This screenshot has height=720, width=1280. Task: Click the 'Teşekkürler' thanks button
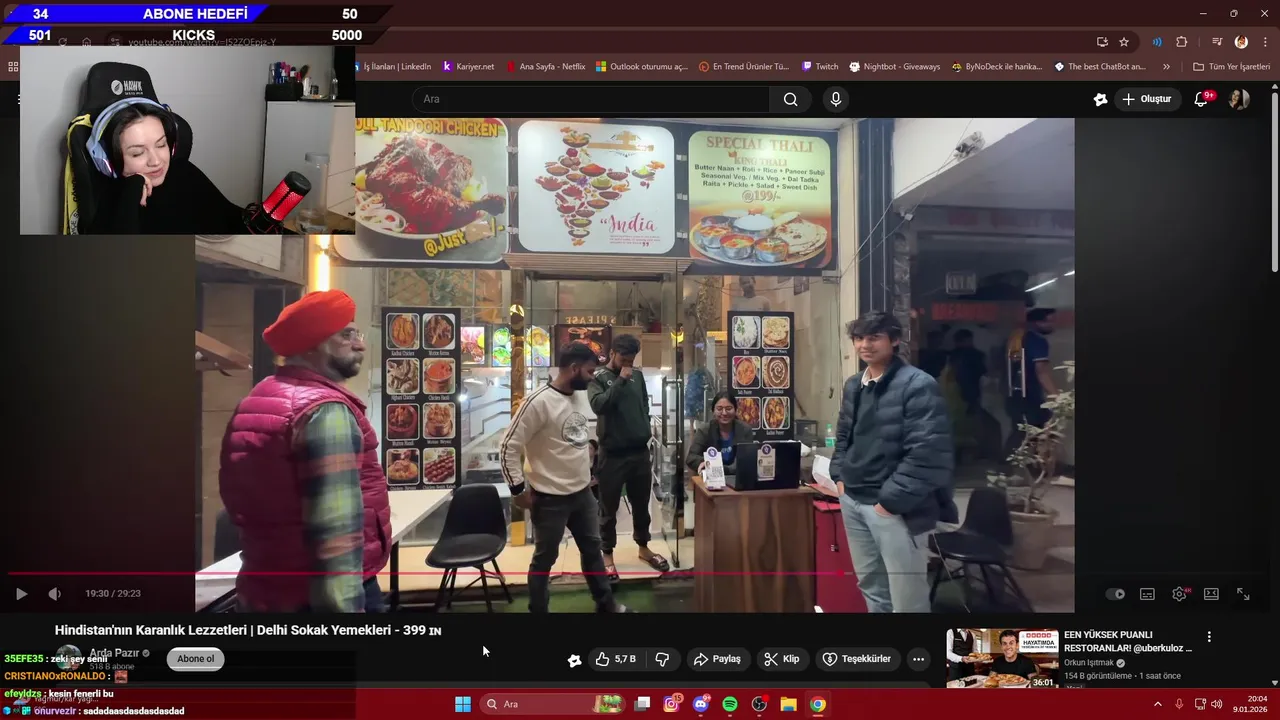[856, 659]
